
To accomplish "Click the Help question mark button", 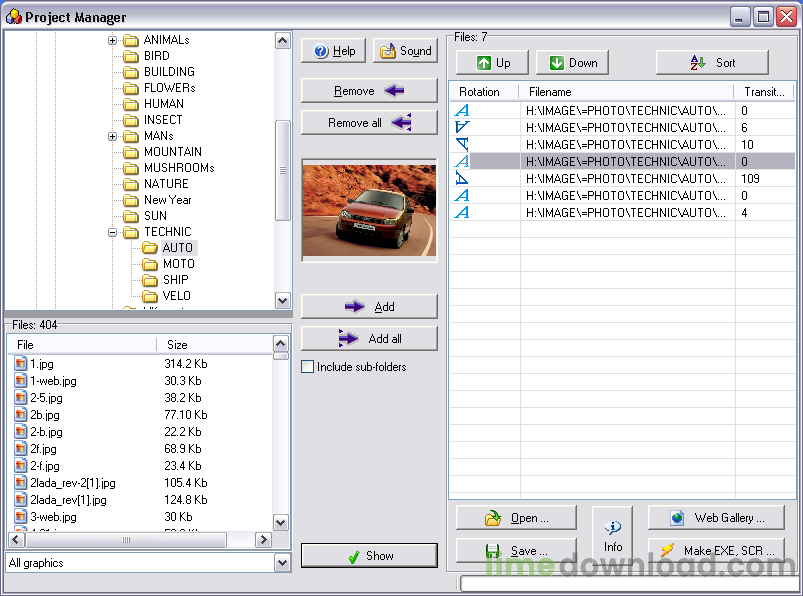I will point(333,51).
